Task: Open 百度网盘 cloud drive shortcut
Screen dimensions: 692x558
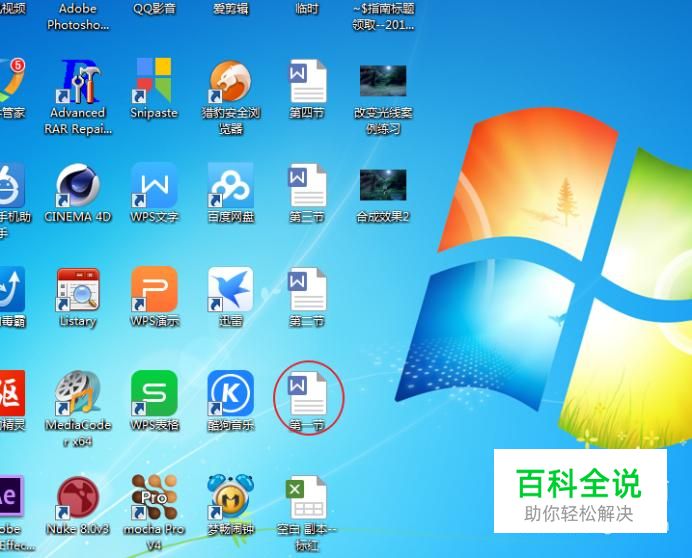Action: coord(230,185)
